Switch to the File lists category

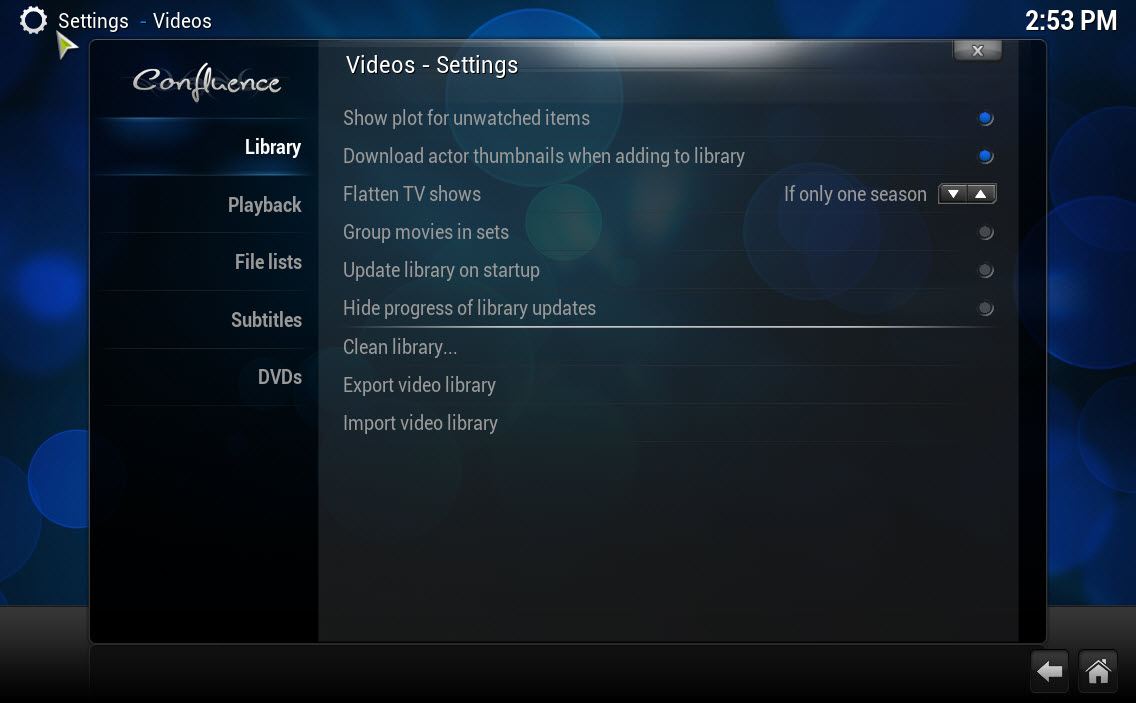click(x=268, y=262)
